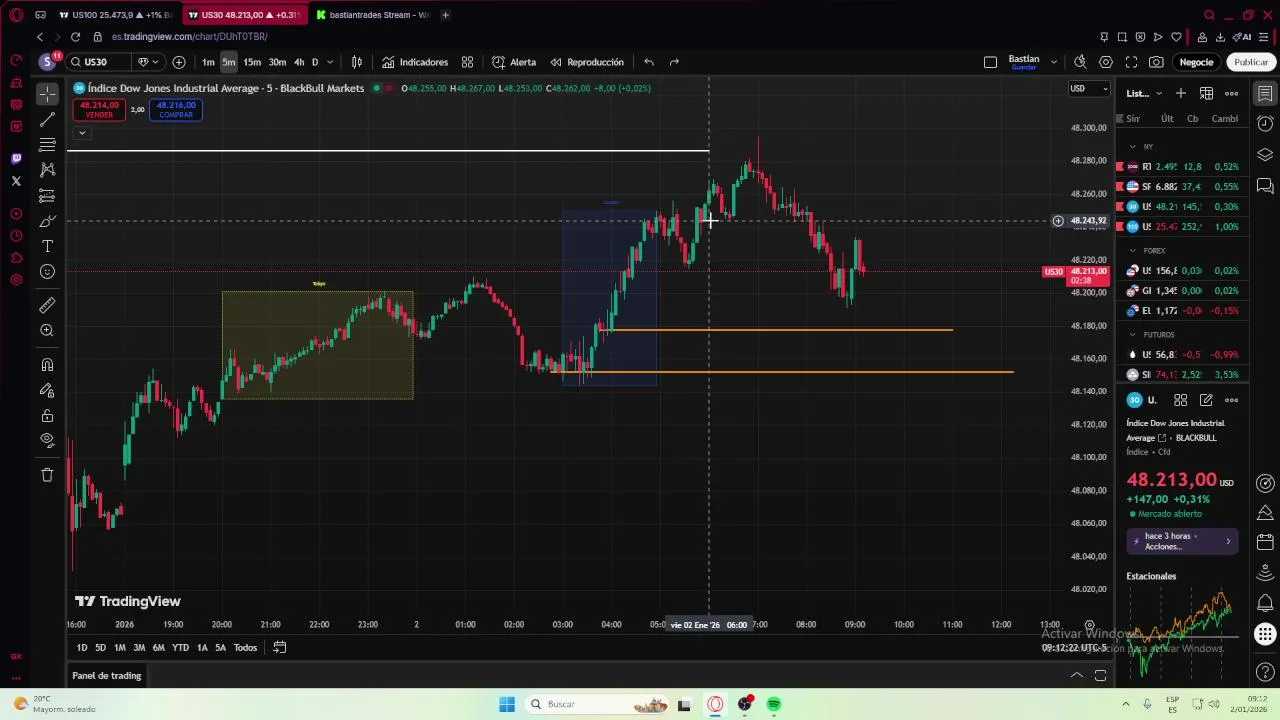Select the Todos date range tab
The image size is (1280, 720).
245,647
